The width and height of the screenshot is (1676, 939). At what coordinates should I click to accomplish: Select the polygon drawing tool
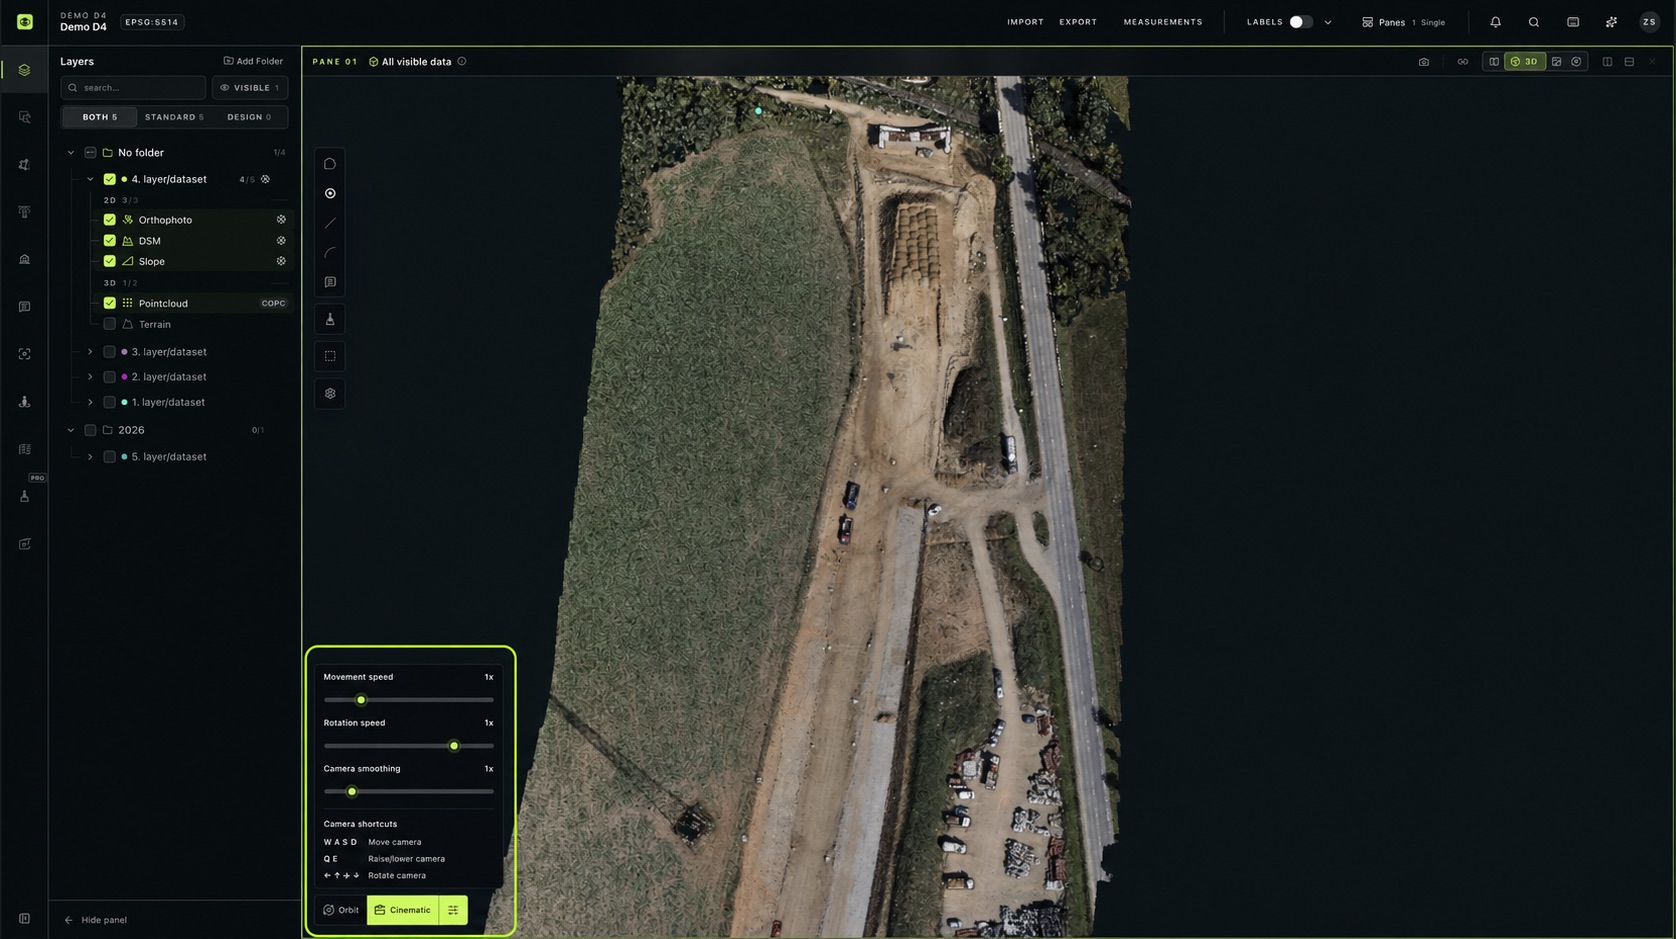[330, 164]
